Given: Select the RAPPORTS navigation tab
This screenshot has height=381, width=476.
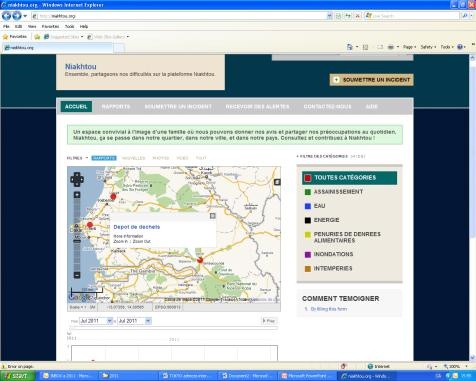Looking at the screenshot, I should (x=116, y=106).
